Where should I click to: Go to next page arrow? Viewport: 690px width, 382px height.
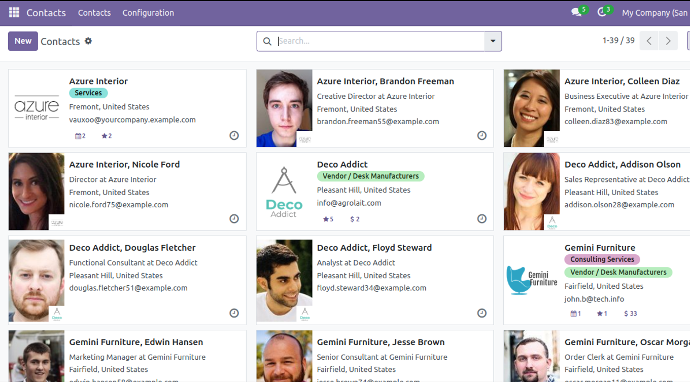pyautogui.click(x=668, y=41)
